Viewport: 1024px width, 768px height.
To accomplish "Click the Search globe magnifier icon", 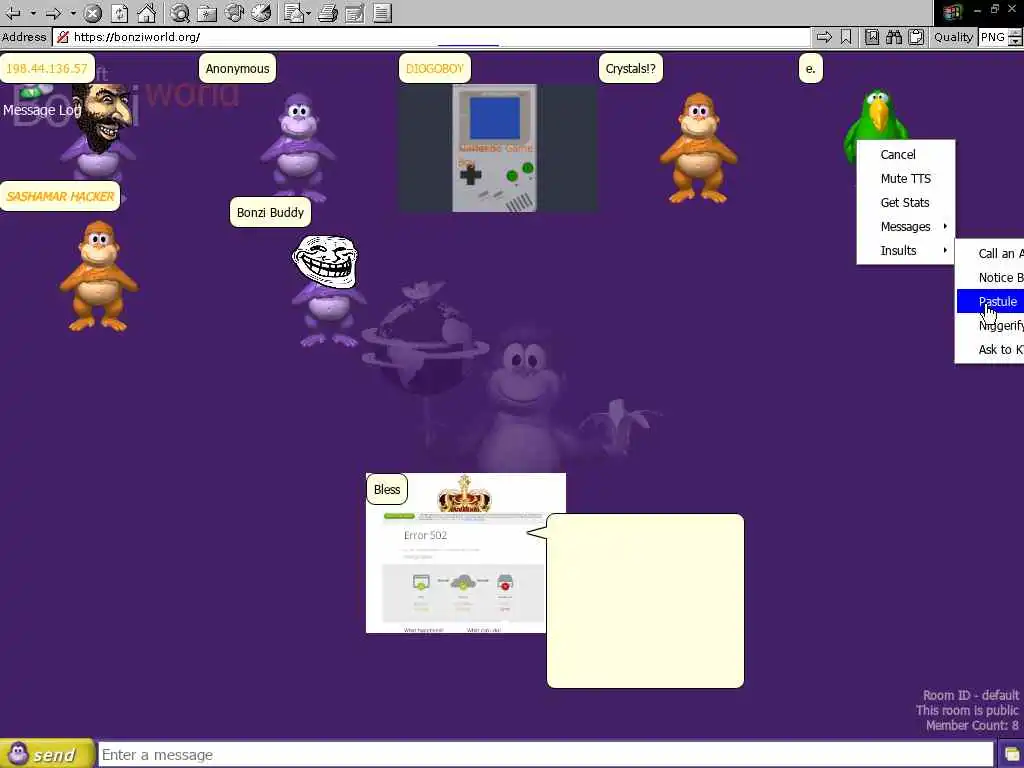I will click(x=180, y=12).
